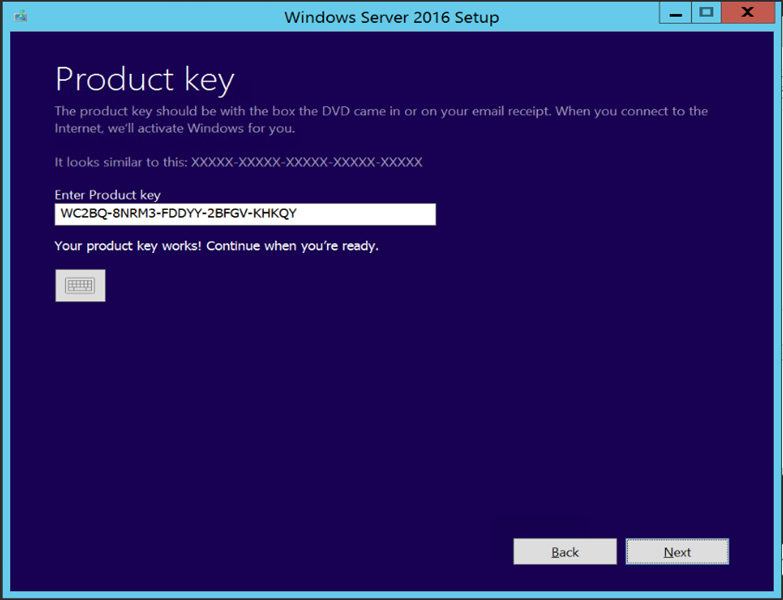Click the 'Product key' page heading
Screen dimensions: 783x600
pos(145,79)
